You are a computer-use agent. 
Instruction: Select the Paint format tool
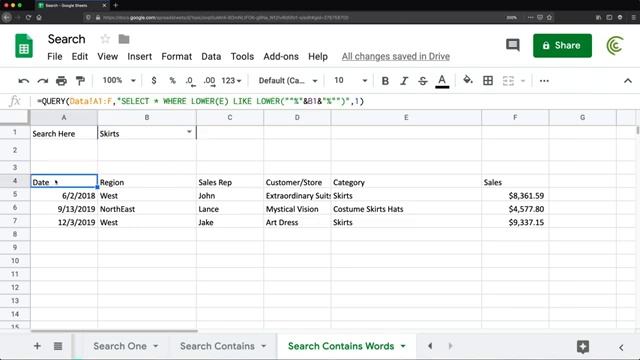(80, 81)
